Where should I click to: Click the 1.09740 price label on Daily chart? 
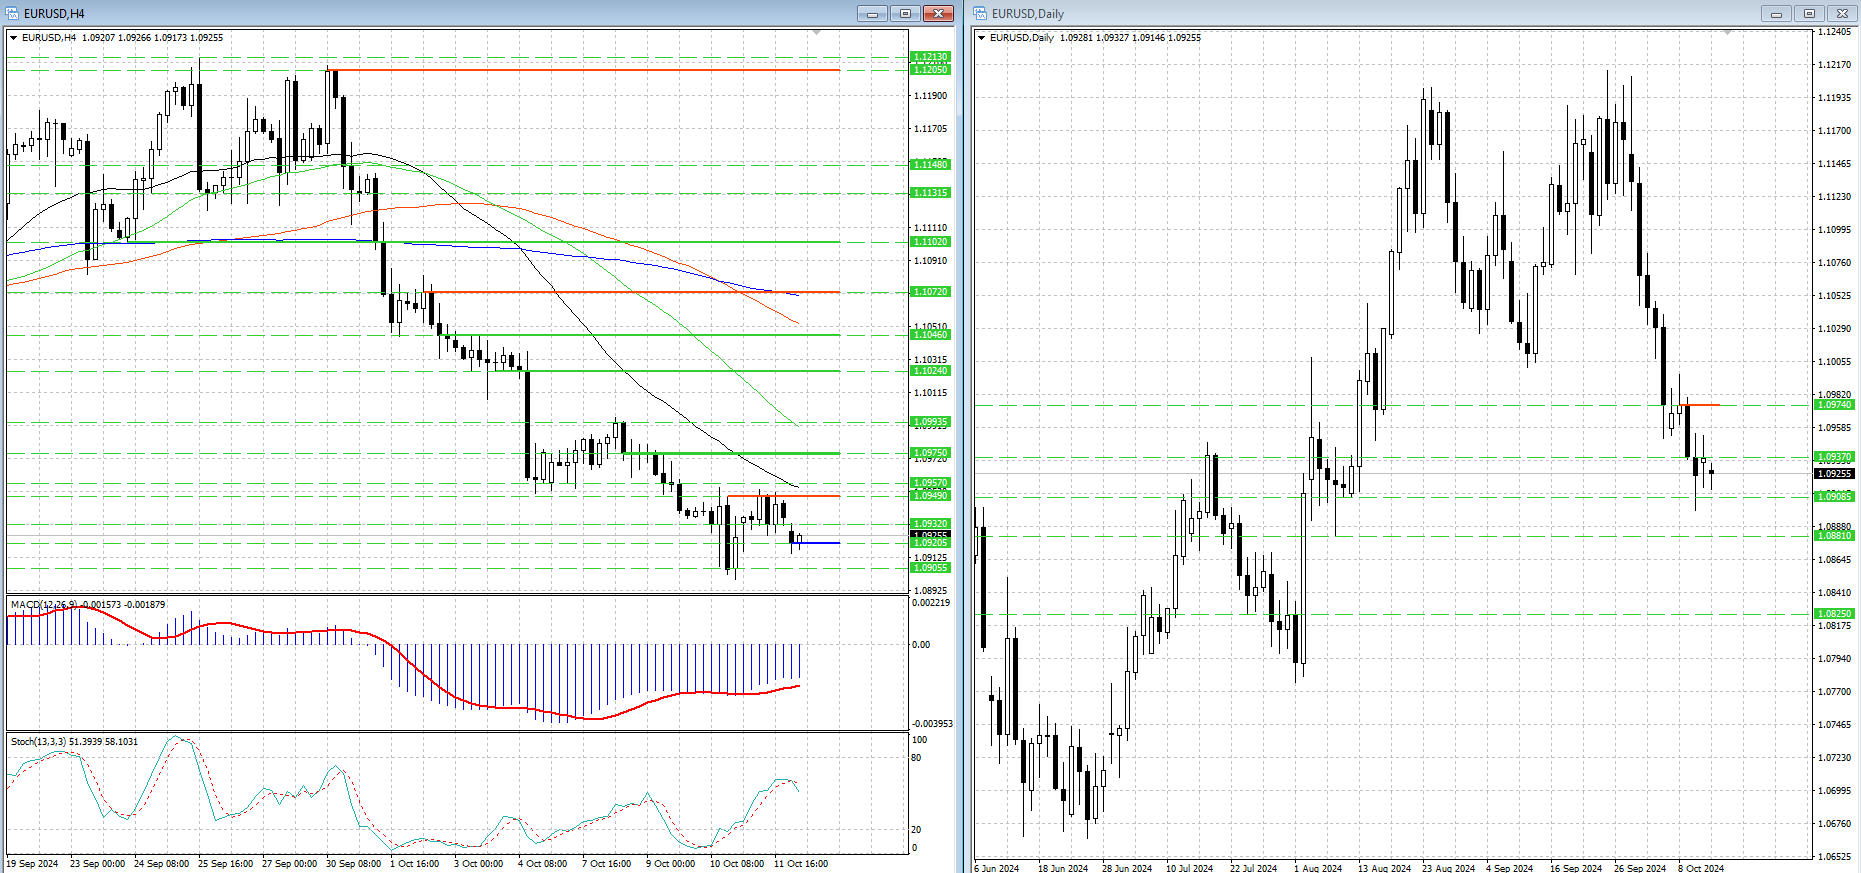tap(1834, 405)
